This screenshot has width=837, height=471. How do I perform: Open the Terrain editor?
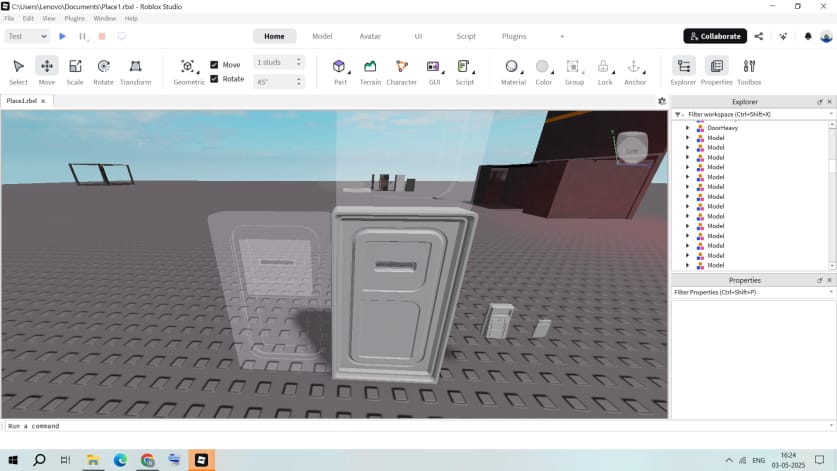click(x=370, y=71)
